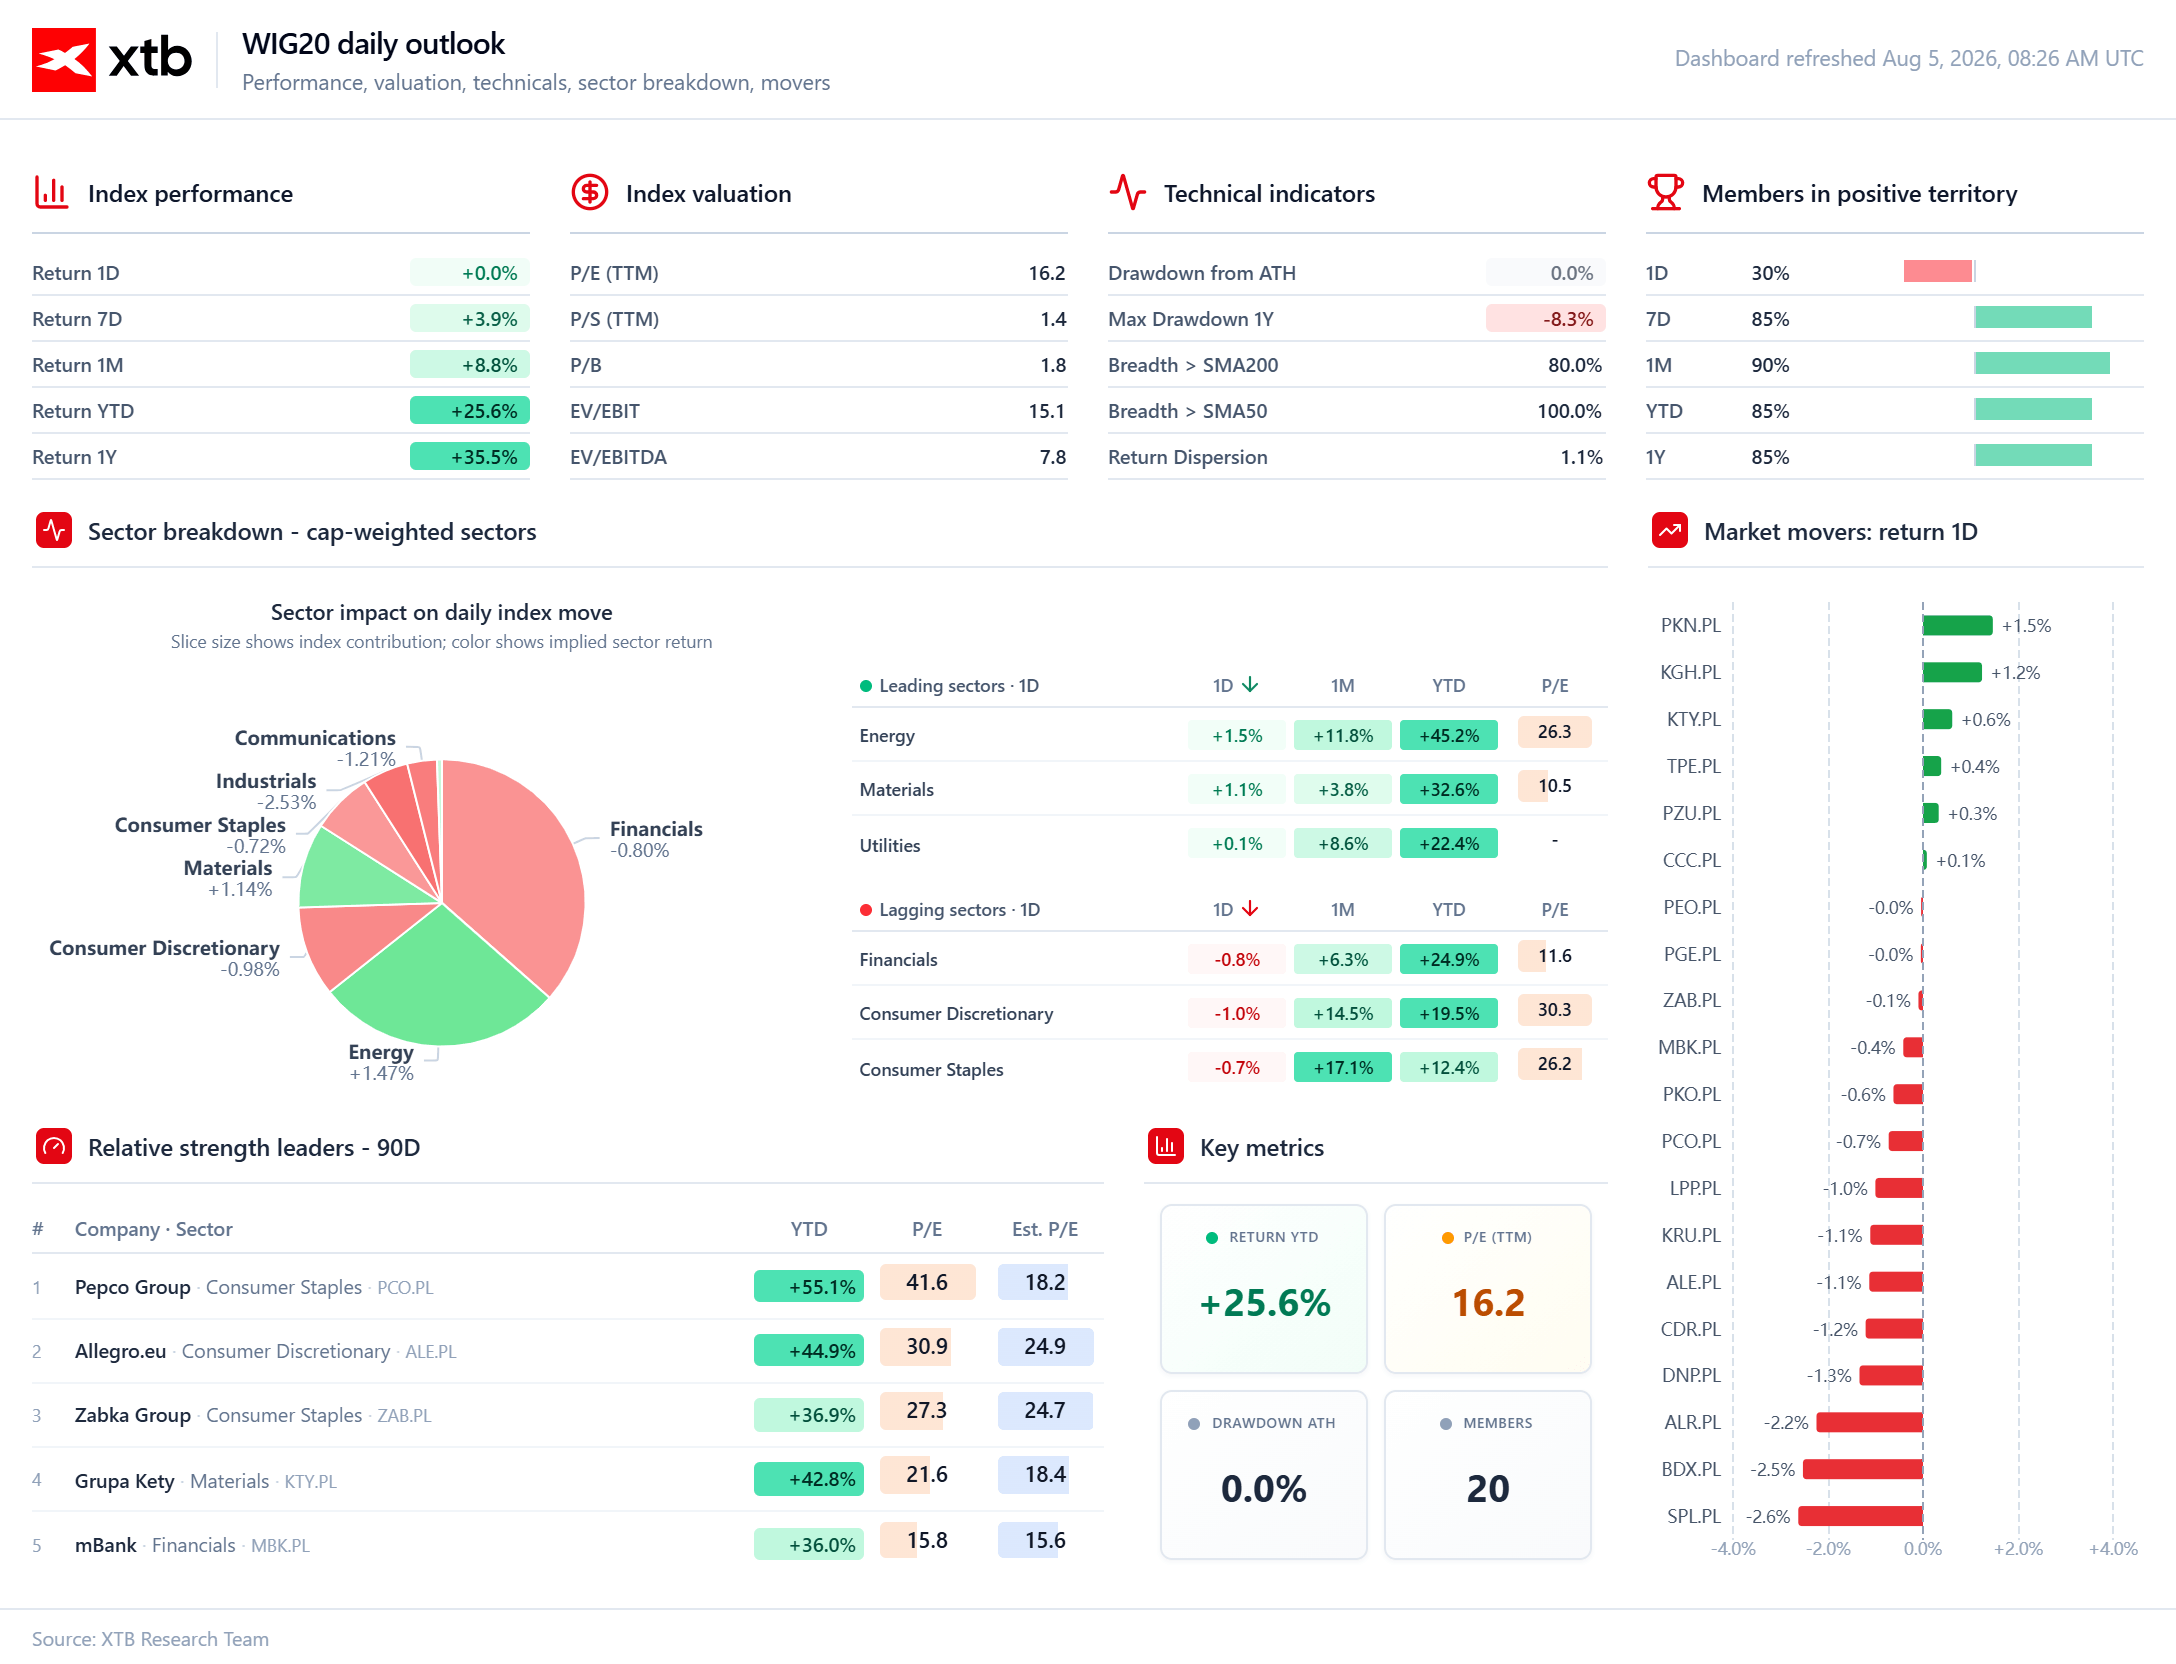Click the DNP.PL ticker label
The width and height of the screenshot is (2176, 1664).
coord(1691,1375)
